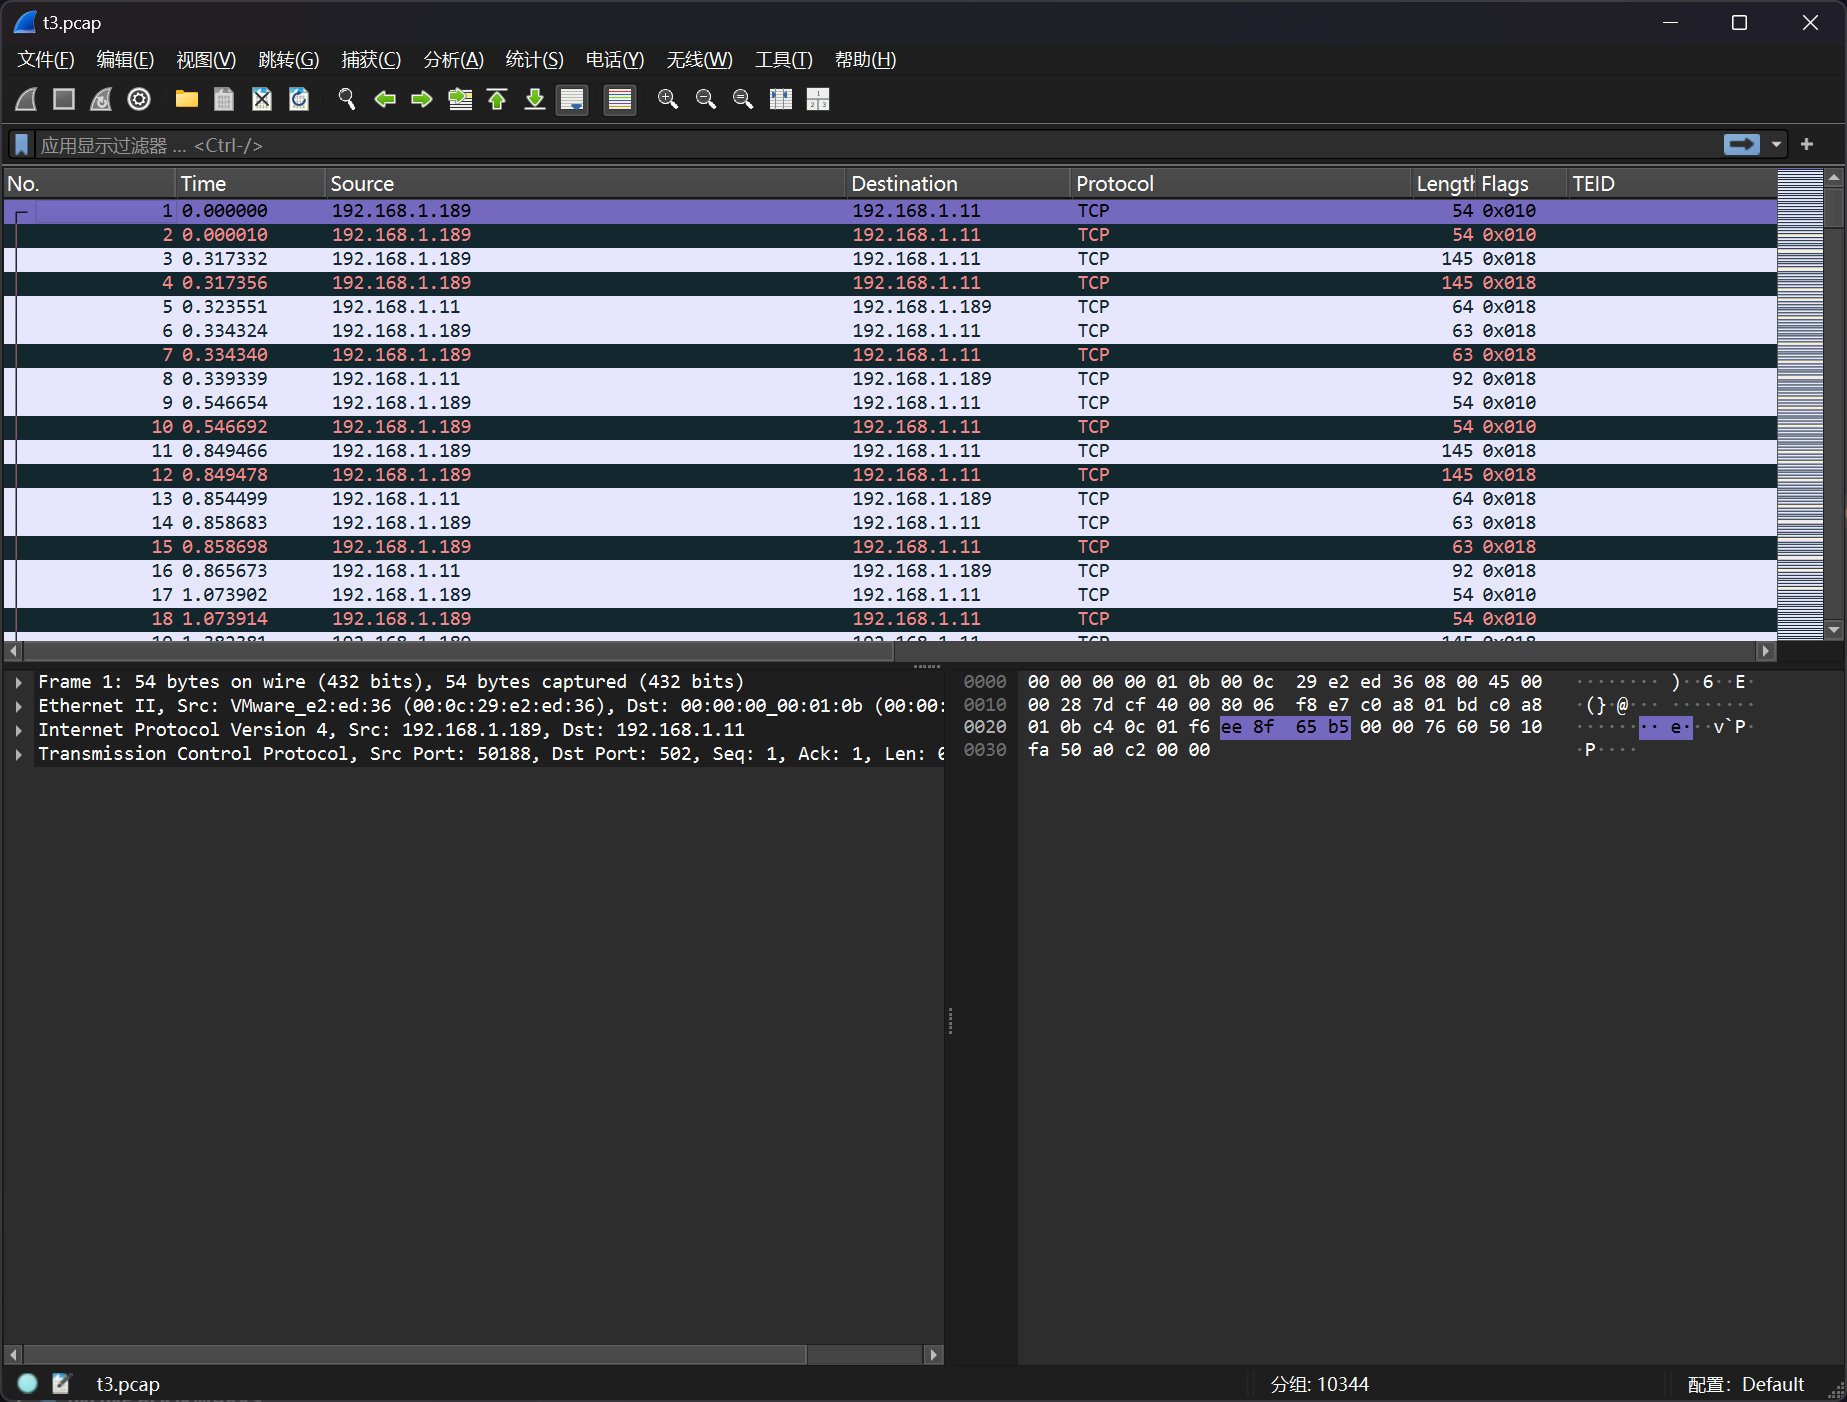Viewport: 1847px width, 1402px height.
Task: Sort by the Source column header
Action: (585, 184)
